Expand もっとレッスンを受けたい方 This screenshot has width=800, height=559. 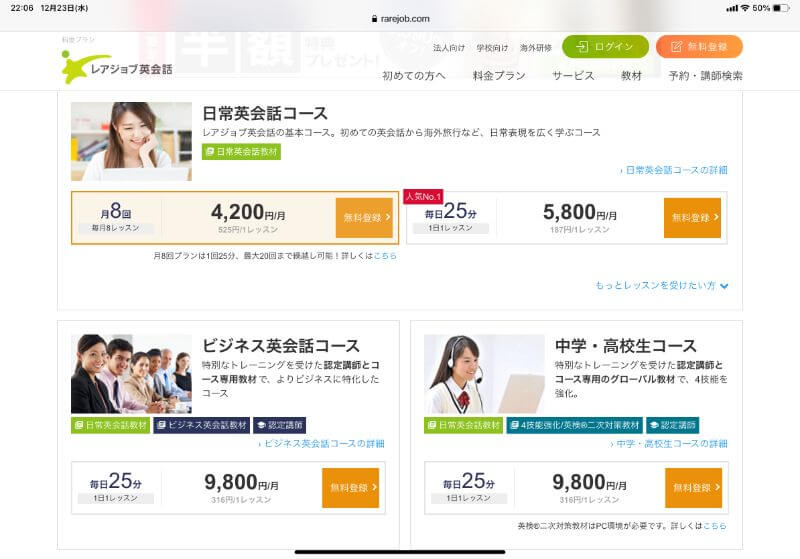click(662, 286)
